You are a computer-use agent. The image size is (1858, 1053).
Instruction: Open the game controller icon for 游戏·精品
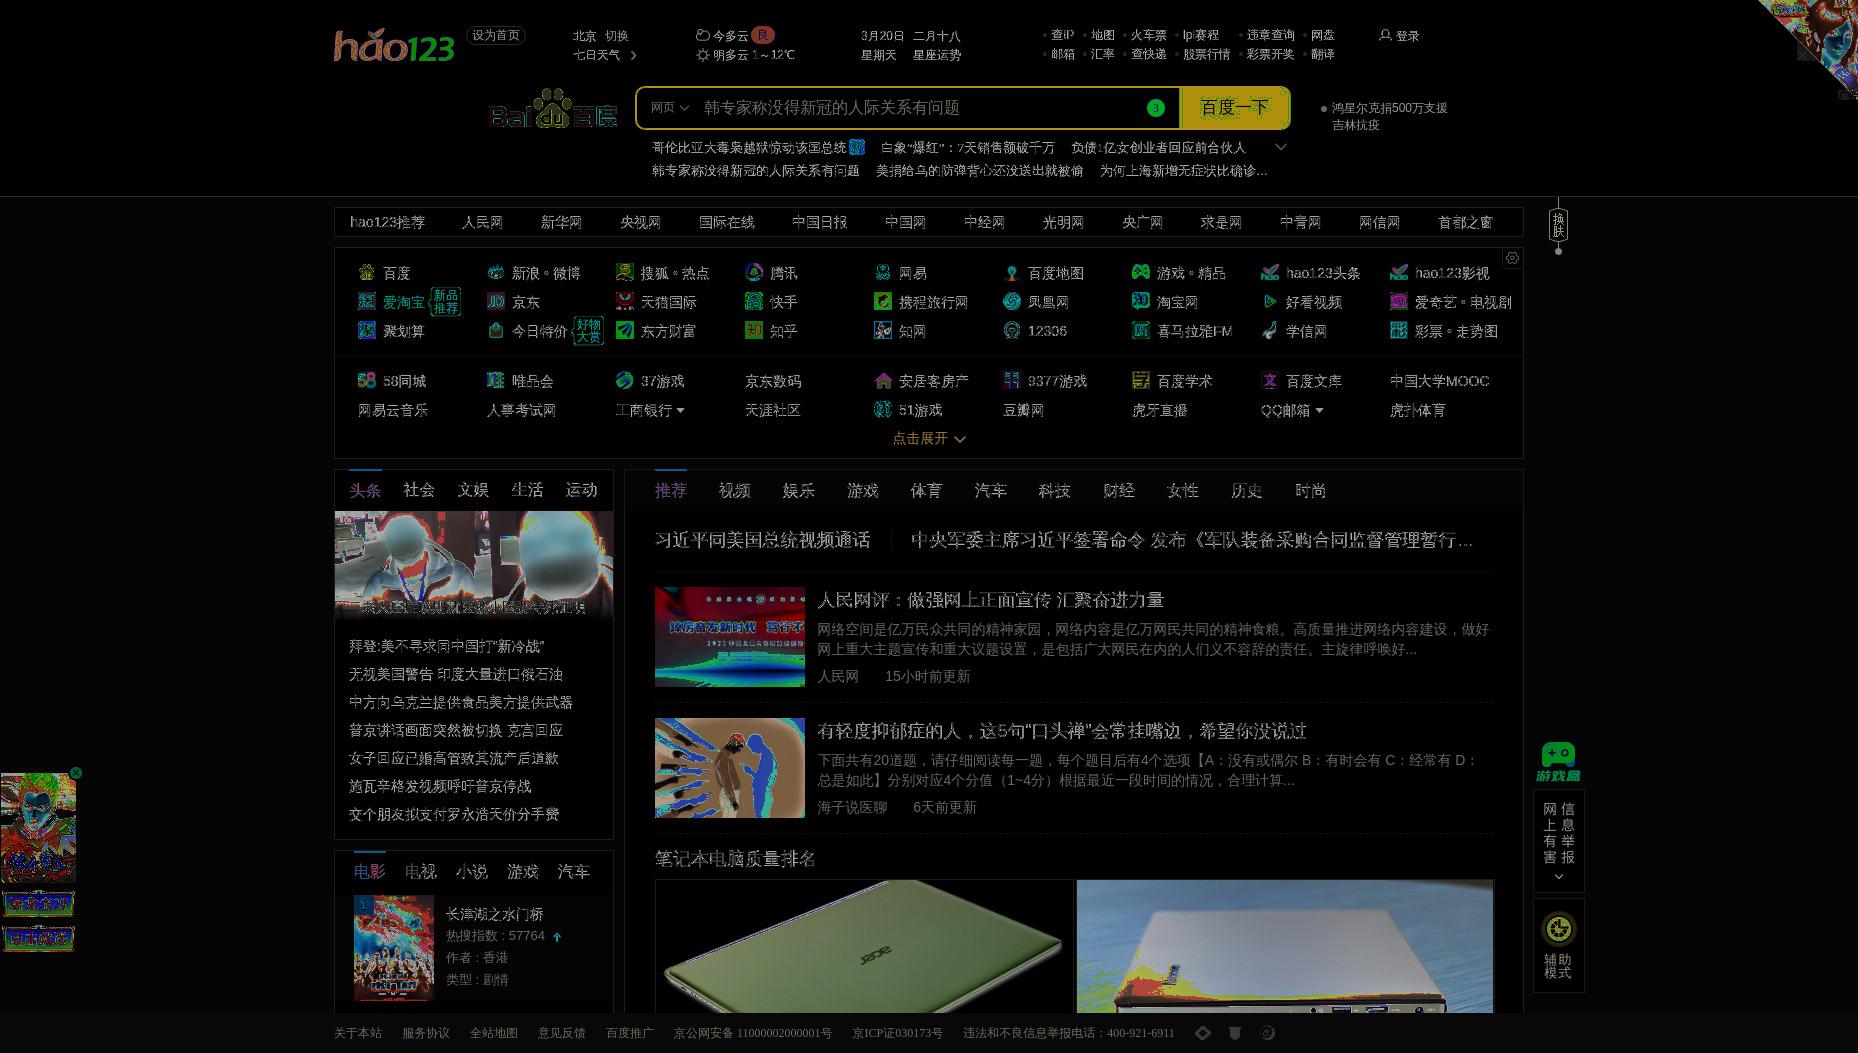(1141, 273)
